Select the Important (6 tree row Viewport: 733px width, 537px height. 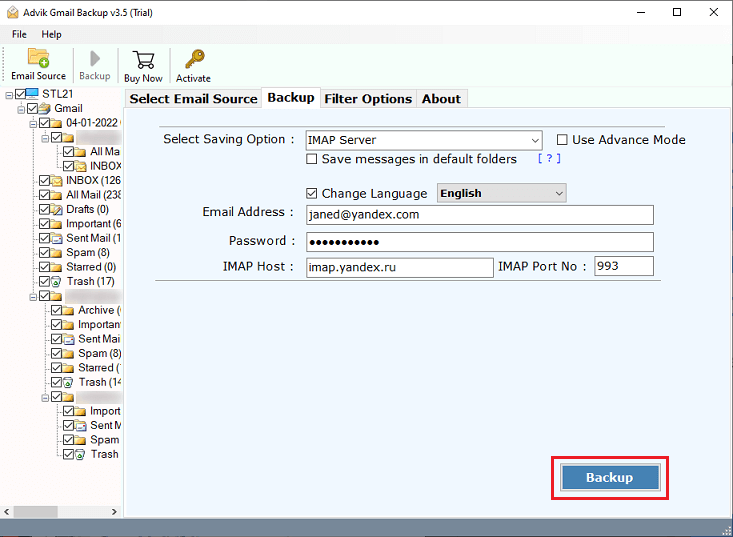click(93, 224)
